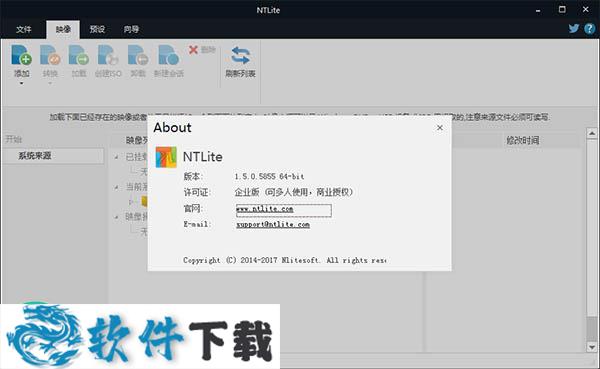Open the www.ntlite.com website link
The image size is (600, 369).
[x=265, y=209]
